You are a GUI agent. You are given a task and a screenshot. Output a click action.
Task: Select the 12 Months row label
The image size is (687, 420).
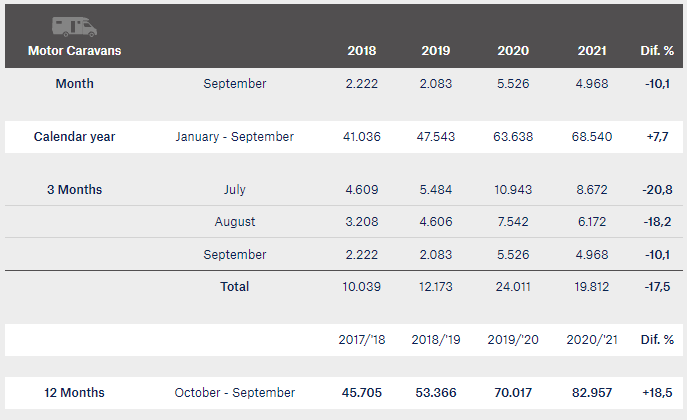[74, 392]
